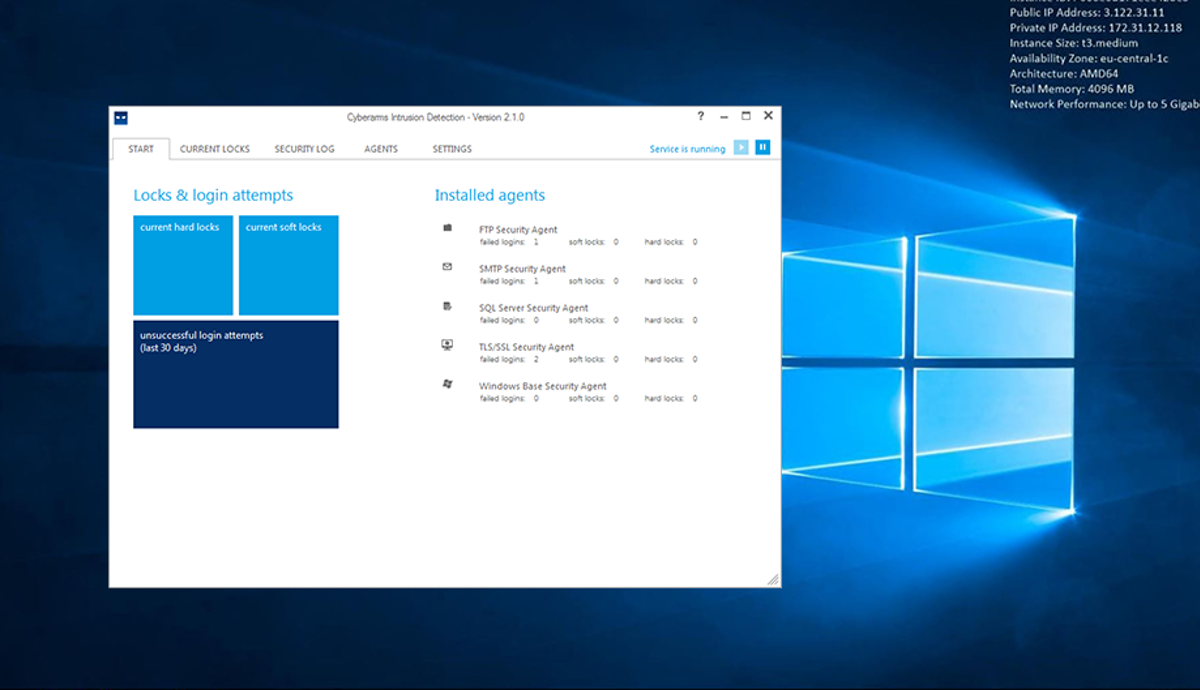Screen dimensions: 1200x690
Task: Maximize the Cyberarms Intrusion Detection window
Action: pos(746,117)
